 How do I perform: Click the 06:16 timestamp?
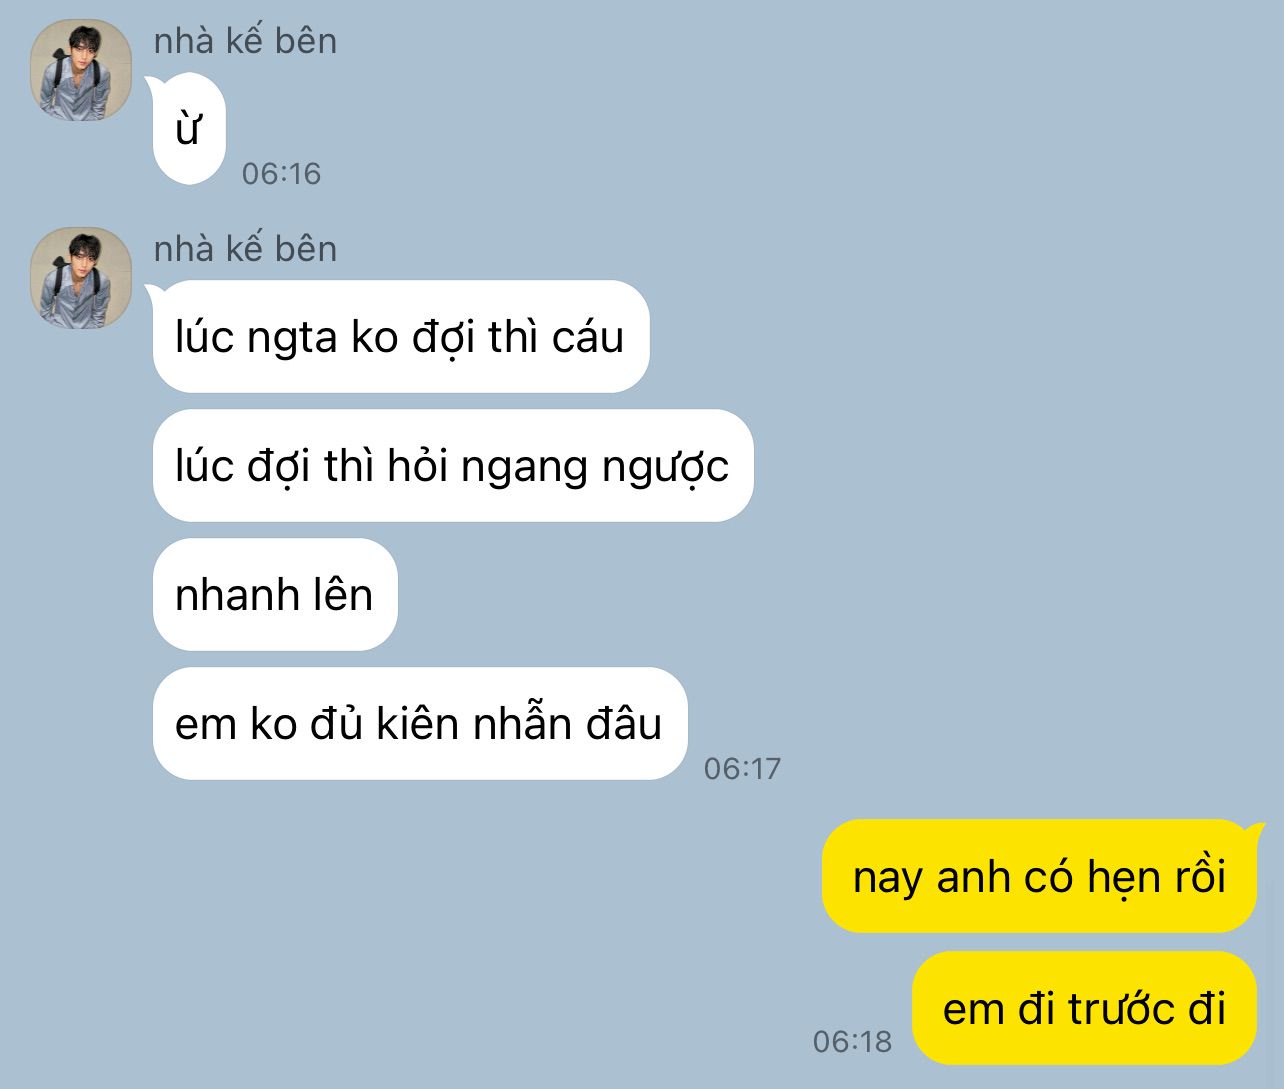point(281,174)
